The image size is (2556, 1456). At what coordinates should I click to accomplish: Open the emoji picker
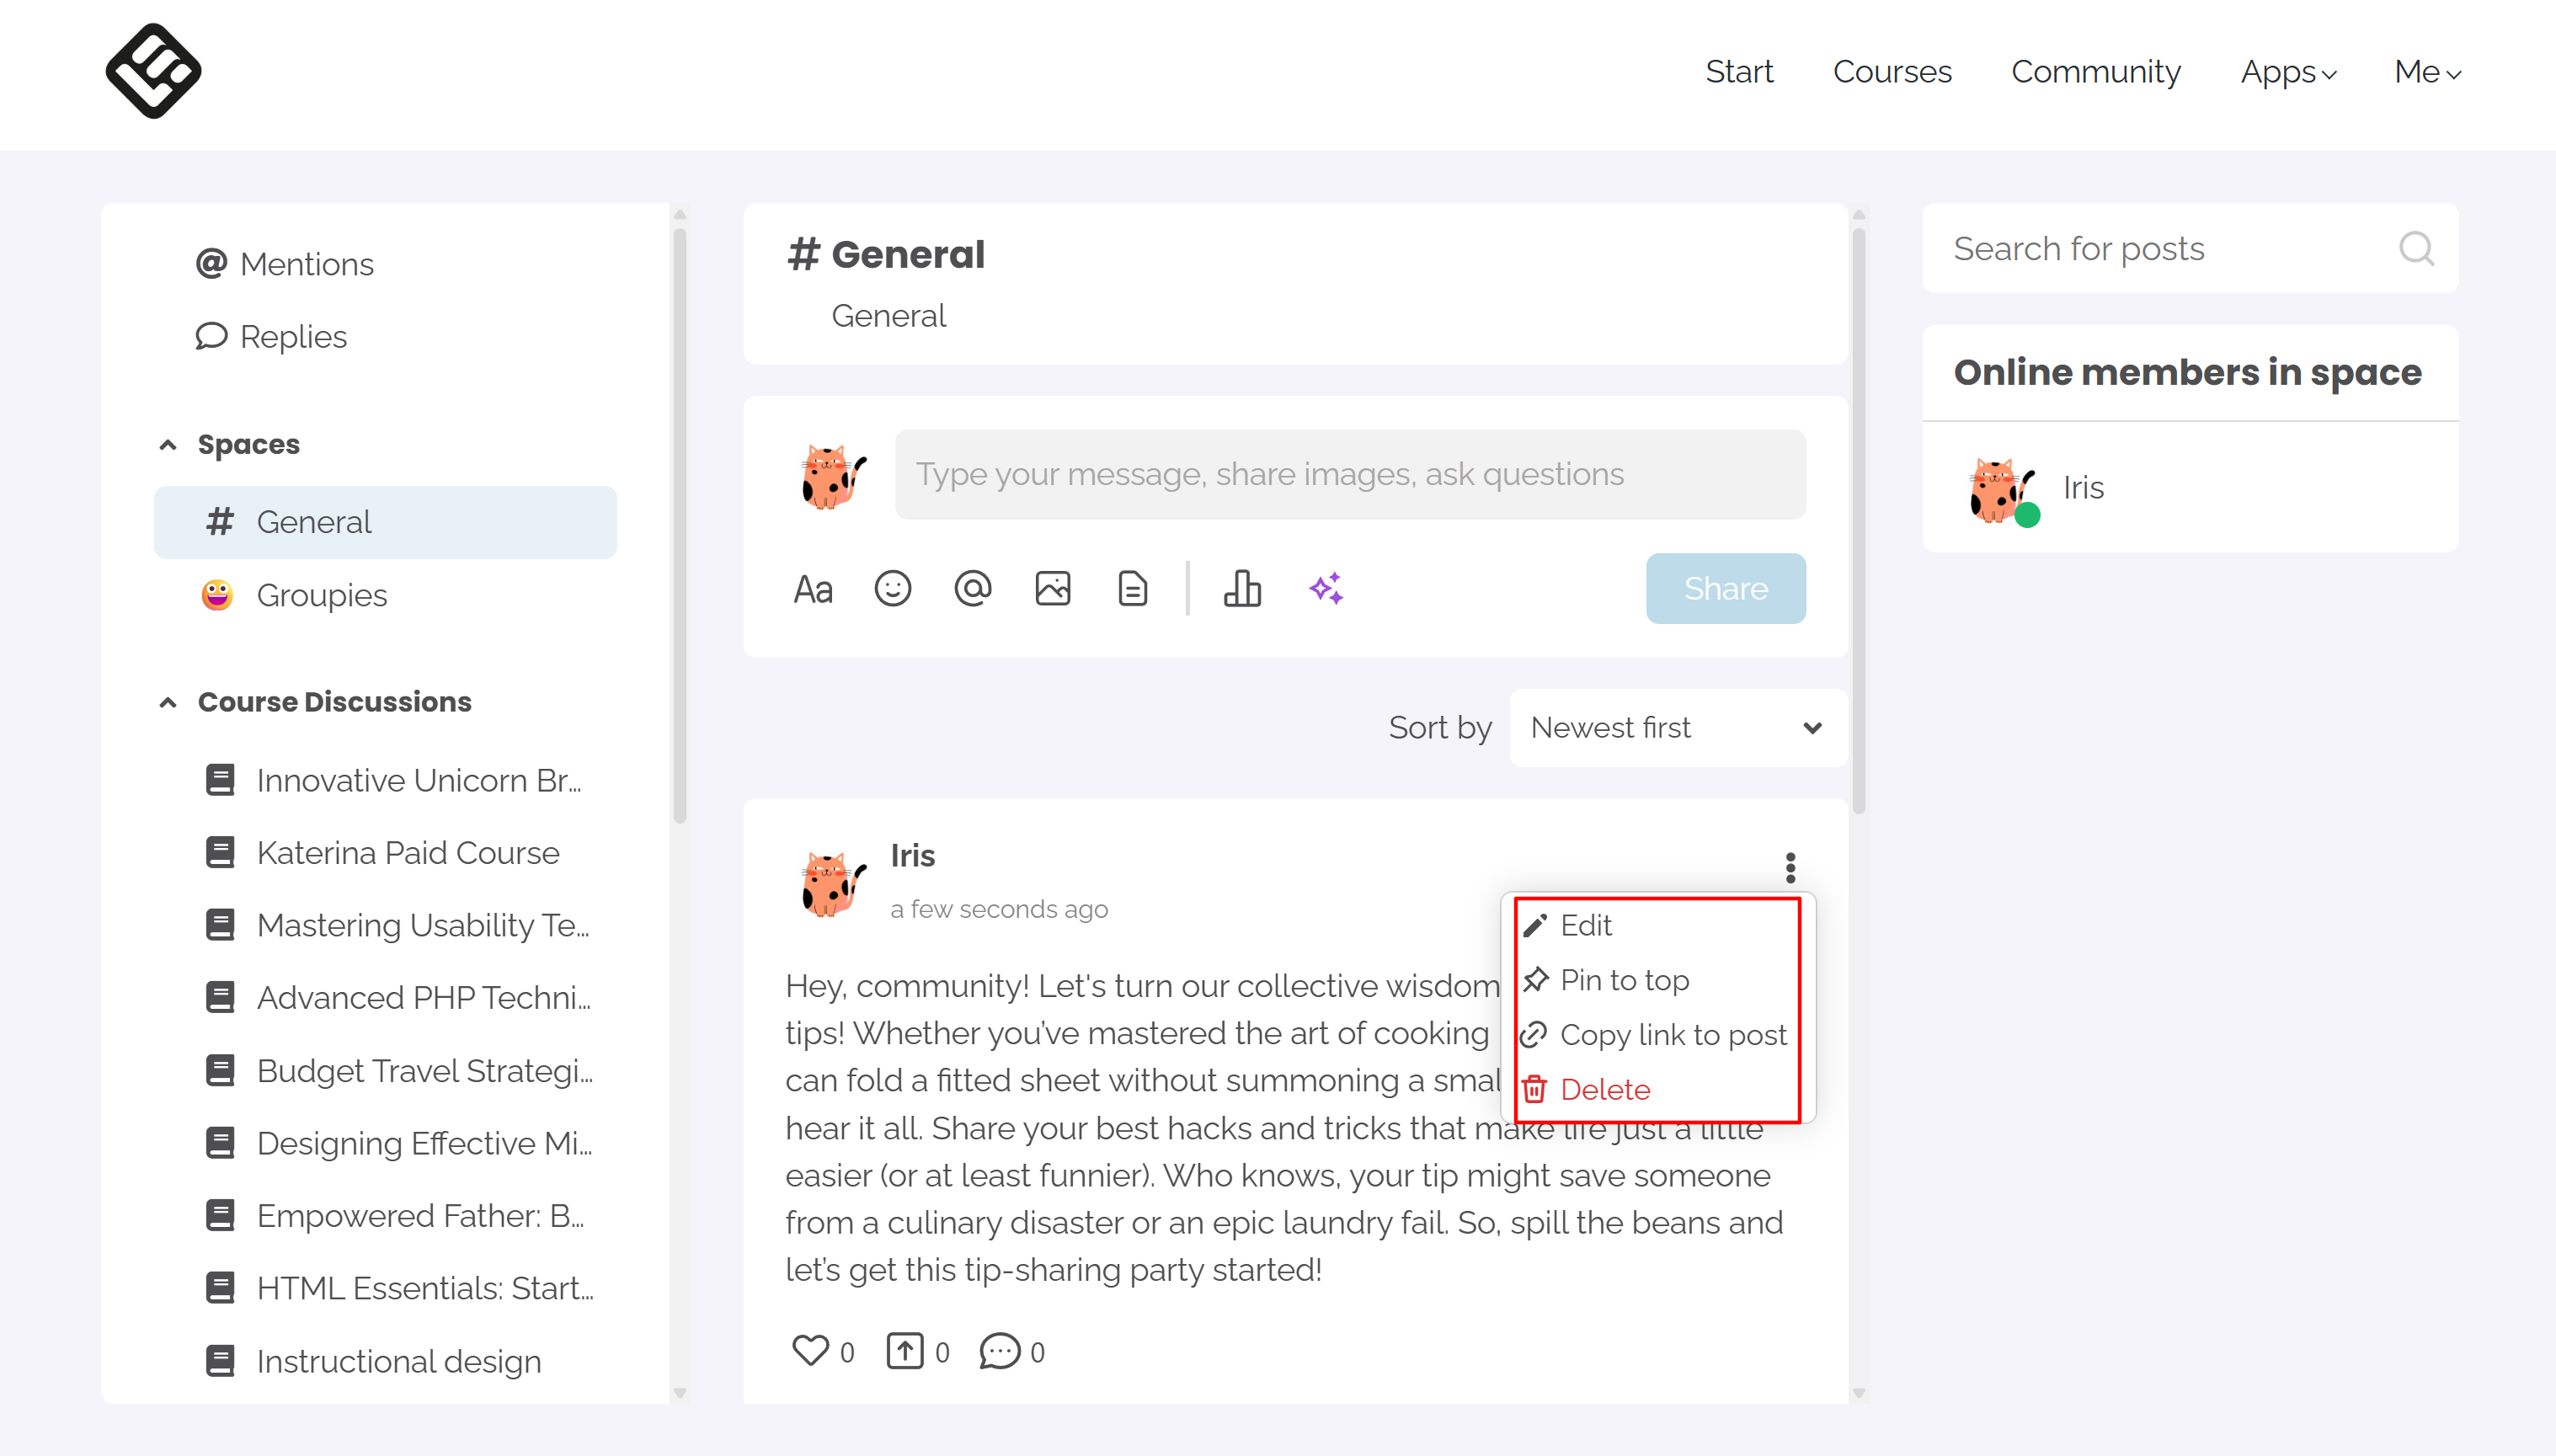point(892,589)
